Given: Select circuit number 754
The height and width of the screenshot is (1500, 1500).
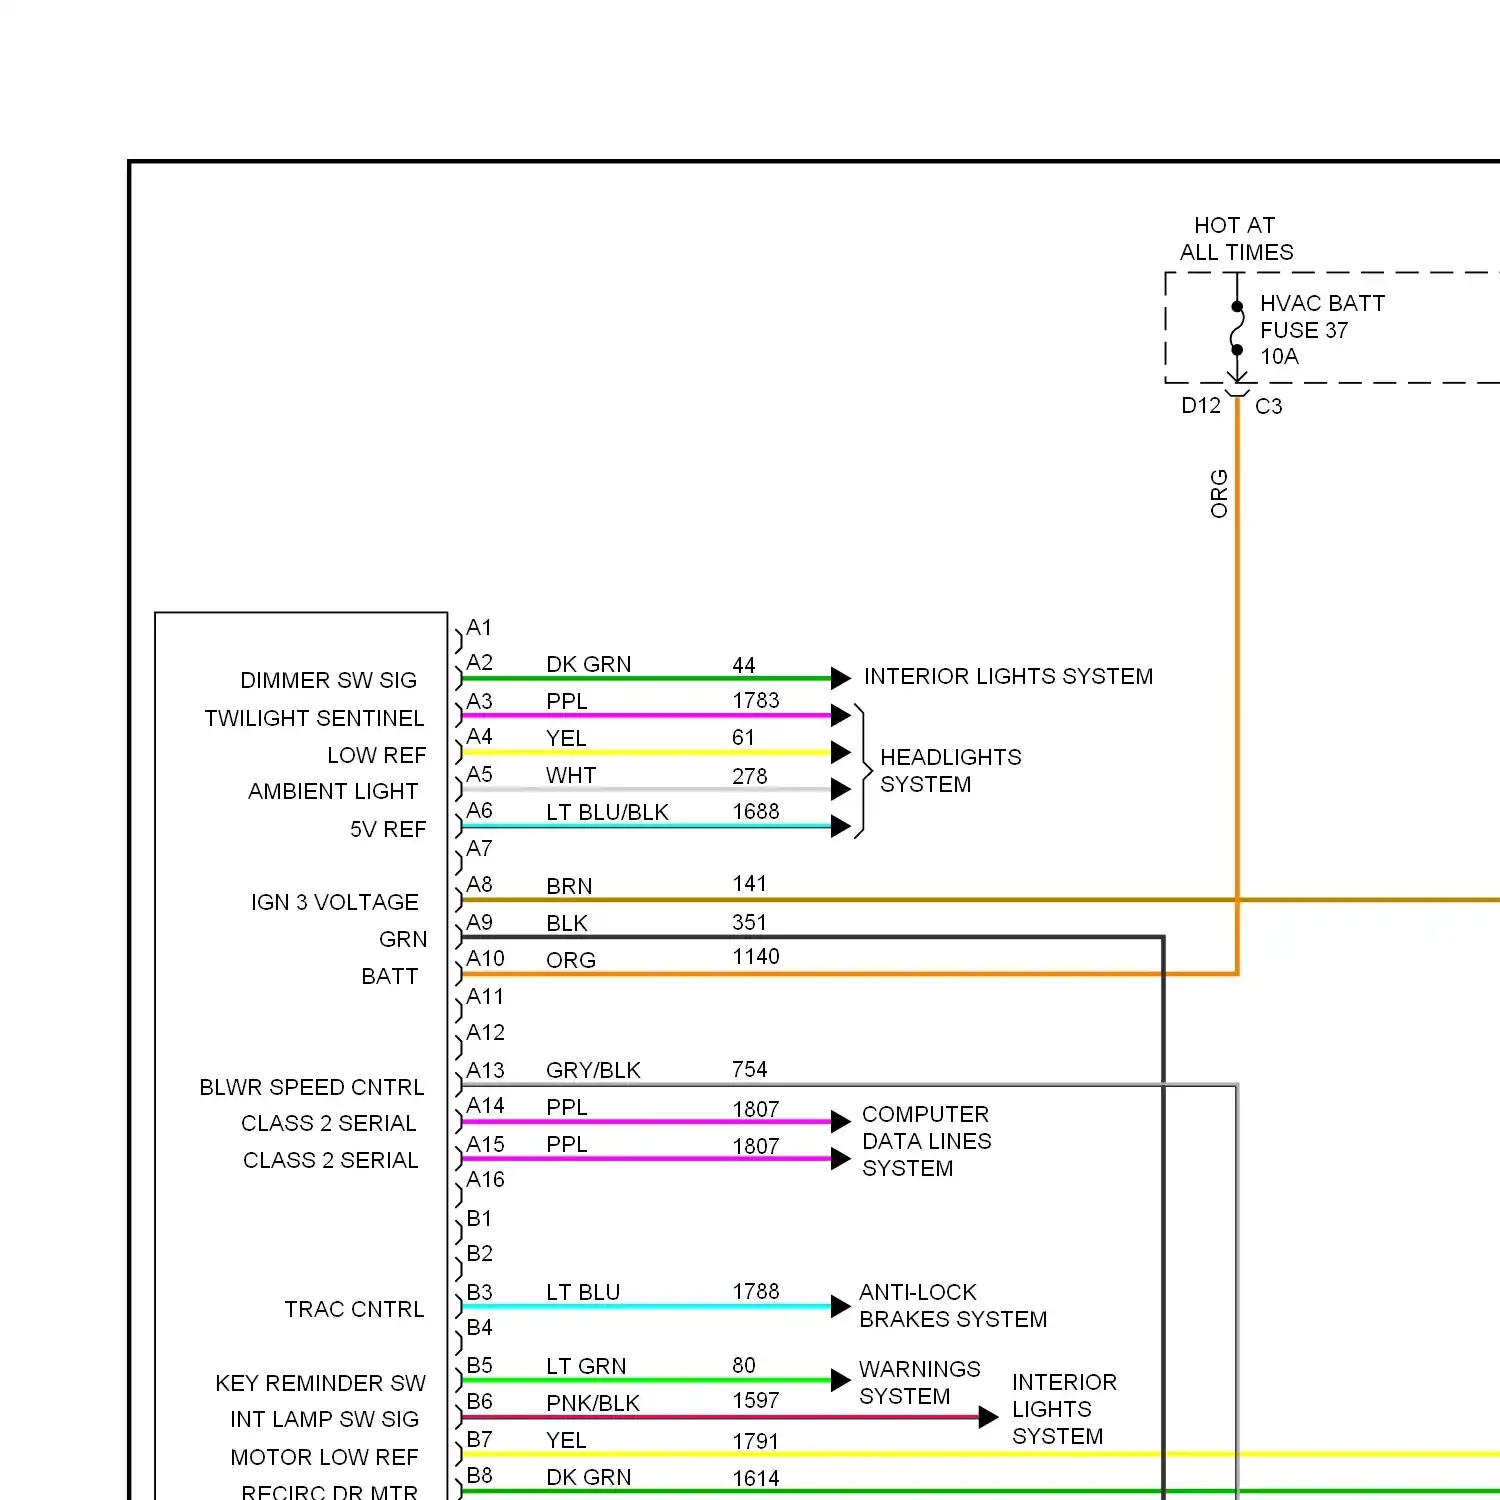Looking at the screenshot, I should click(749, 1069).
